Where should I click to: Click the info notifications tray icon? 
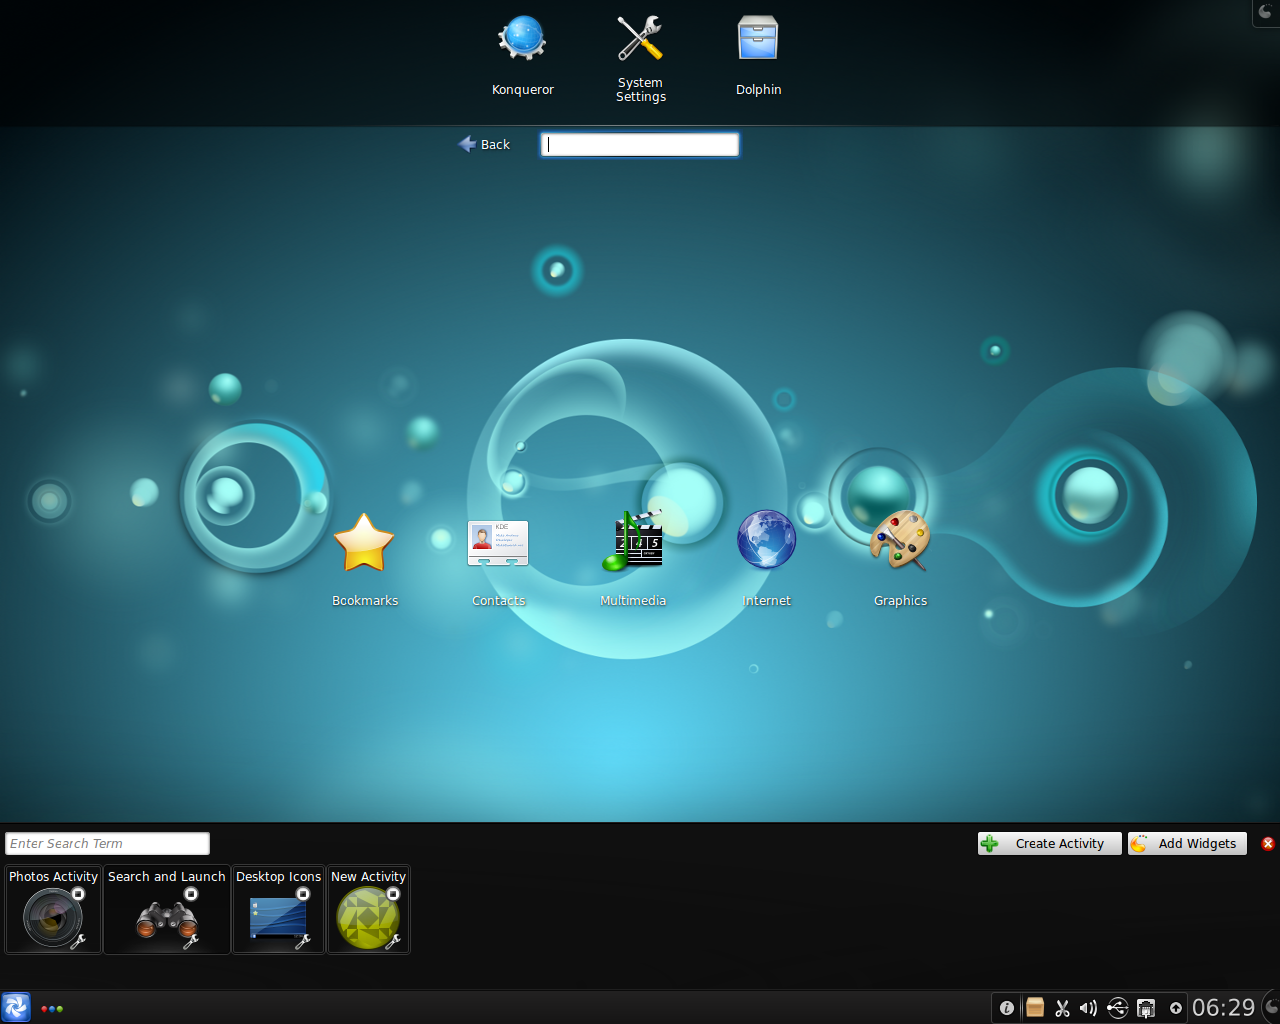1007,1008
